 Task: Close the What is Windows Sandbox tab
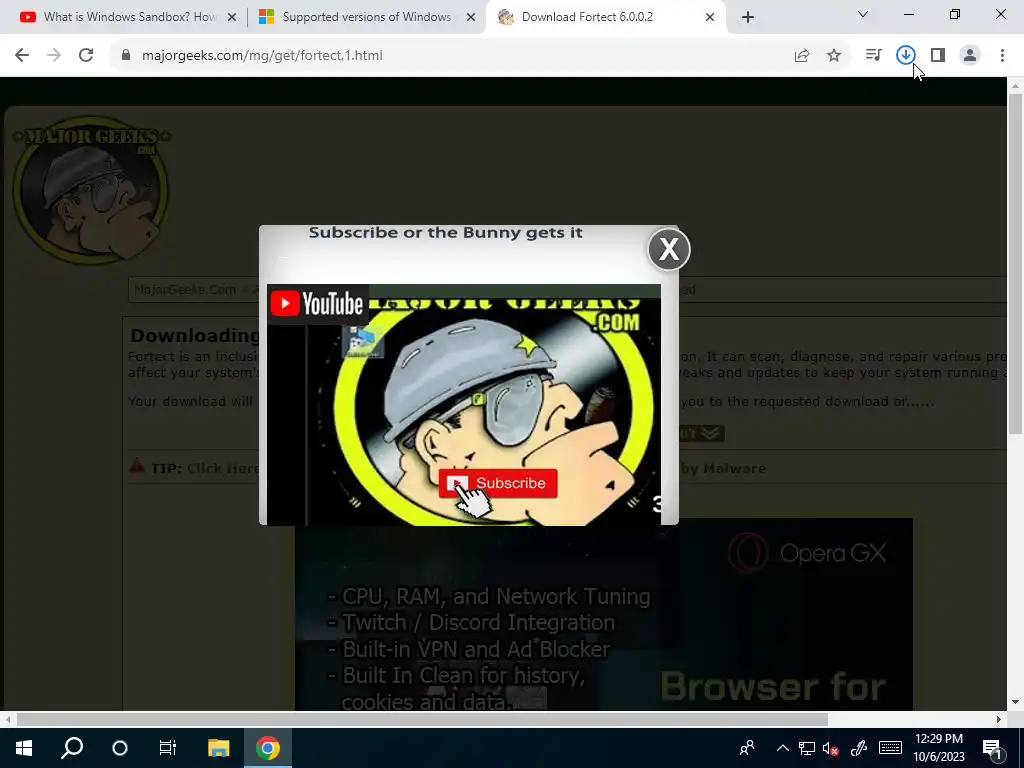[x=232, y=18]
